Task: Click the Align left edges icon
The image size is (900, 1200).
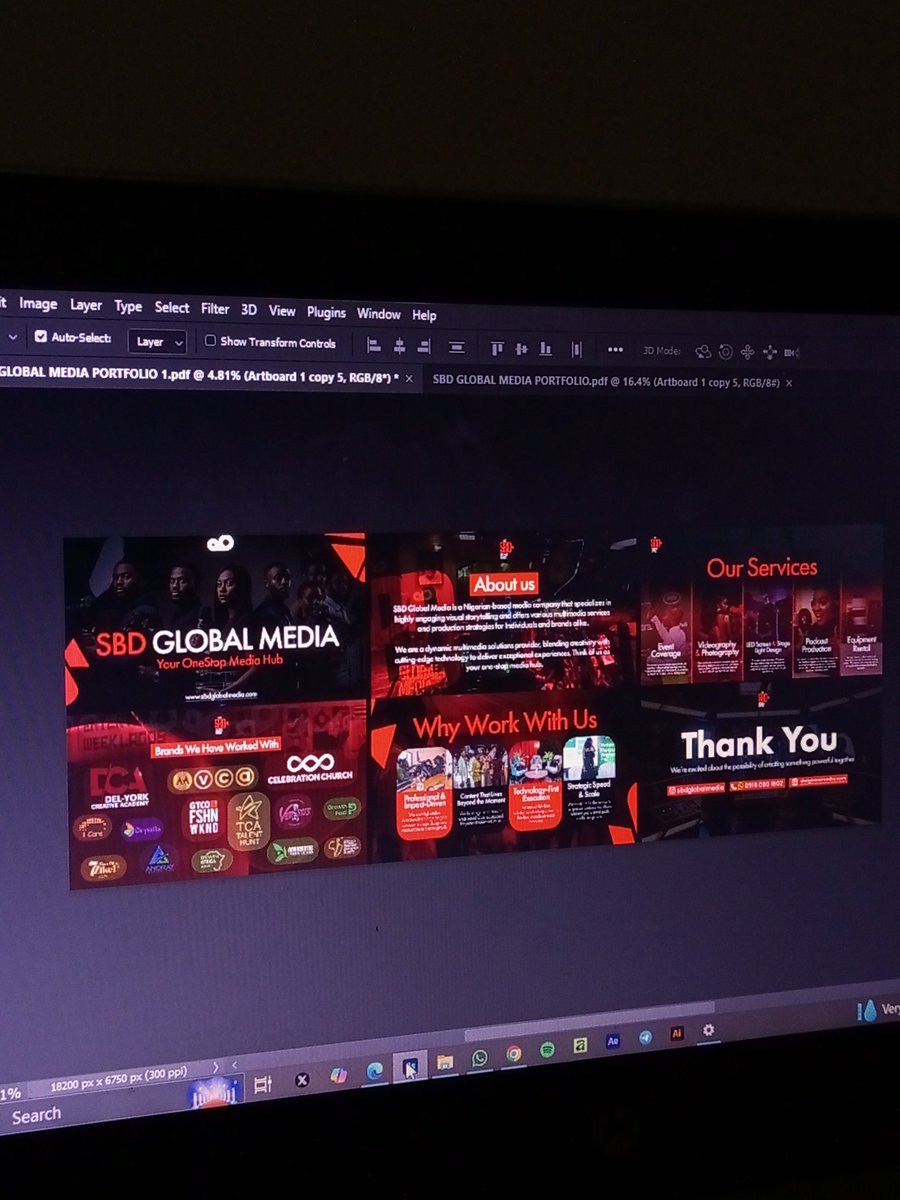Action: pos(374,346)
